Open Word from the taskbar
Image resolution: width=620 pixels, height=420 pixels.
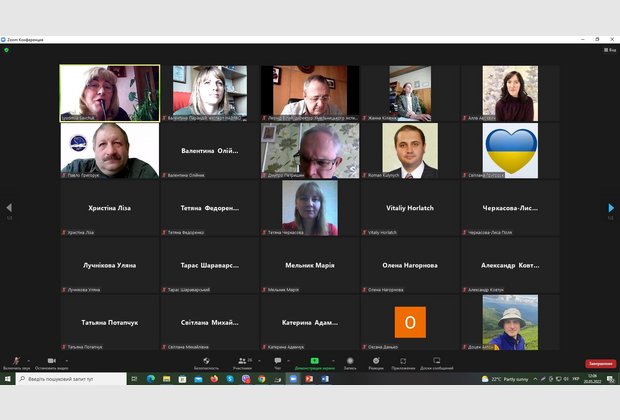click(325, 379)
